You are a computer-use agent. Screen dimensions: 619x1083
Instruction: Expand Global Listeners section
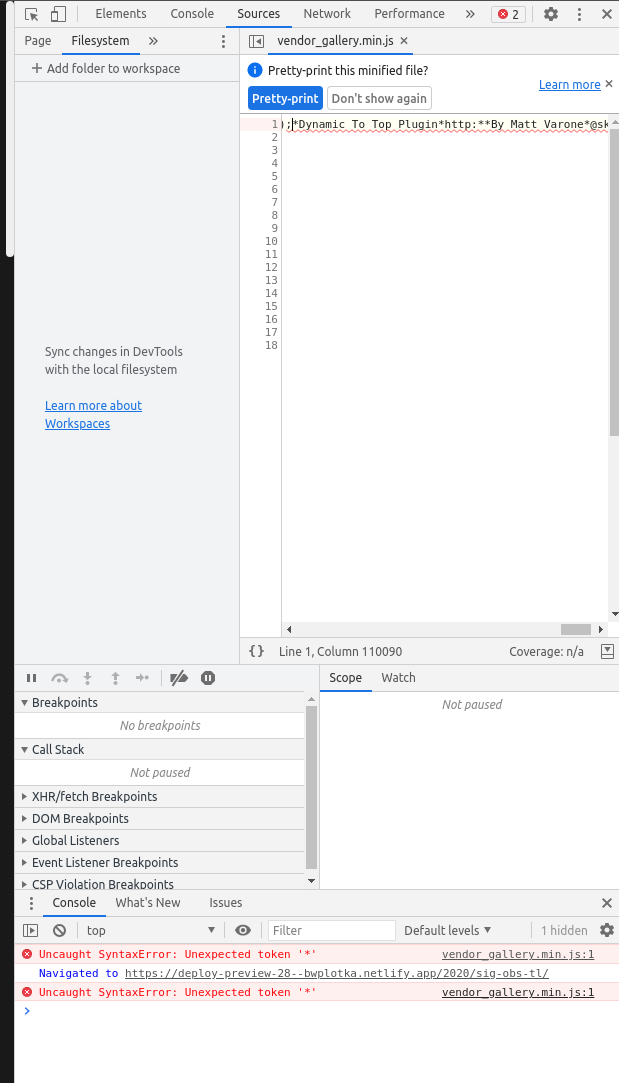[160, 841]
